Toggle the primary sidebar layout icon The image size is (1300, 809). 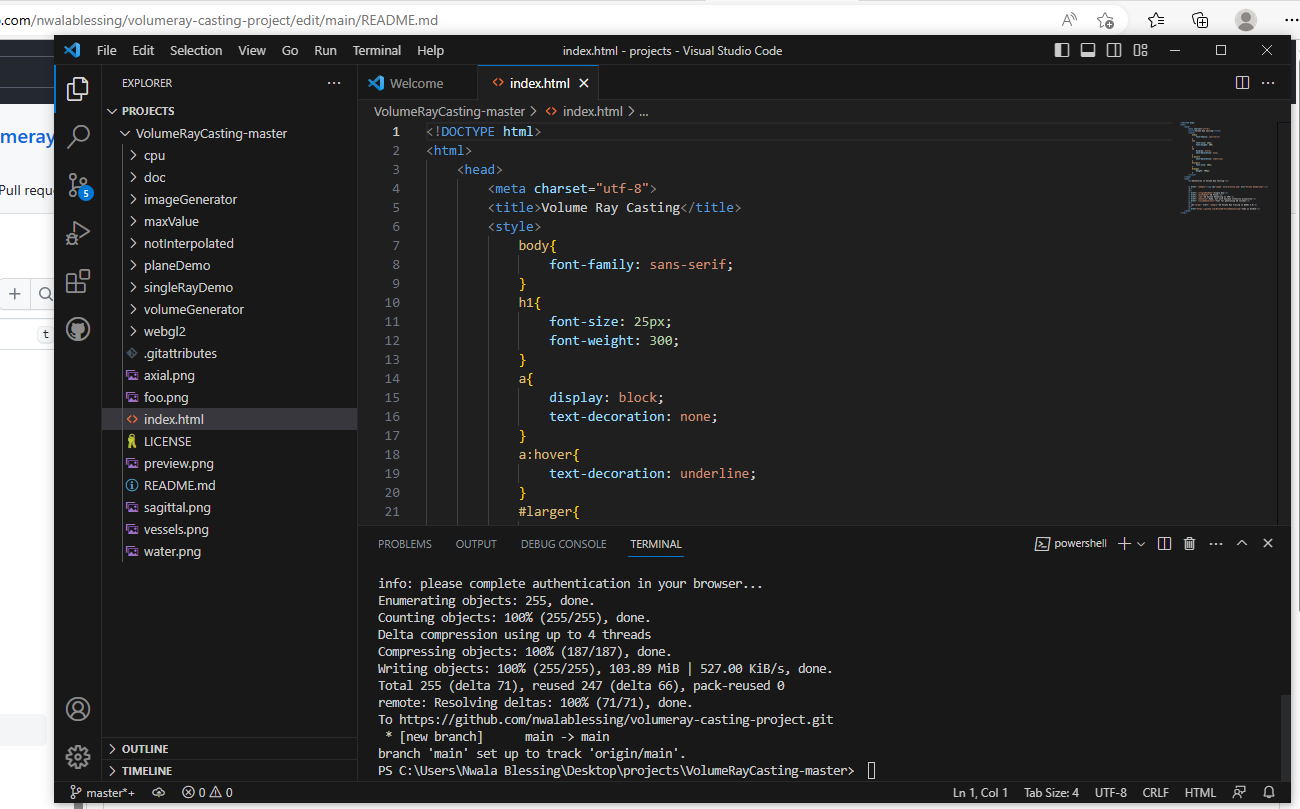pos(1061,49)
